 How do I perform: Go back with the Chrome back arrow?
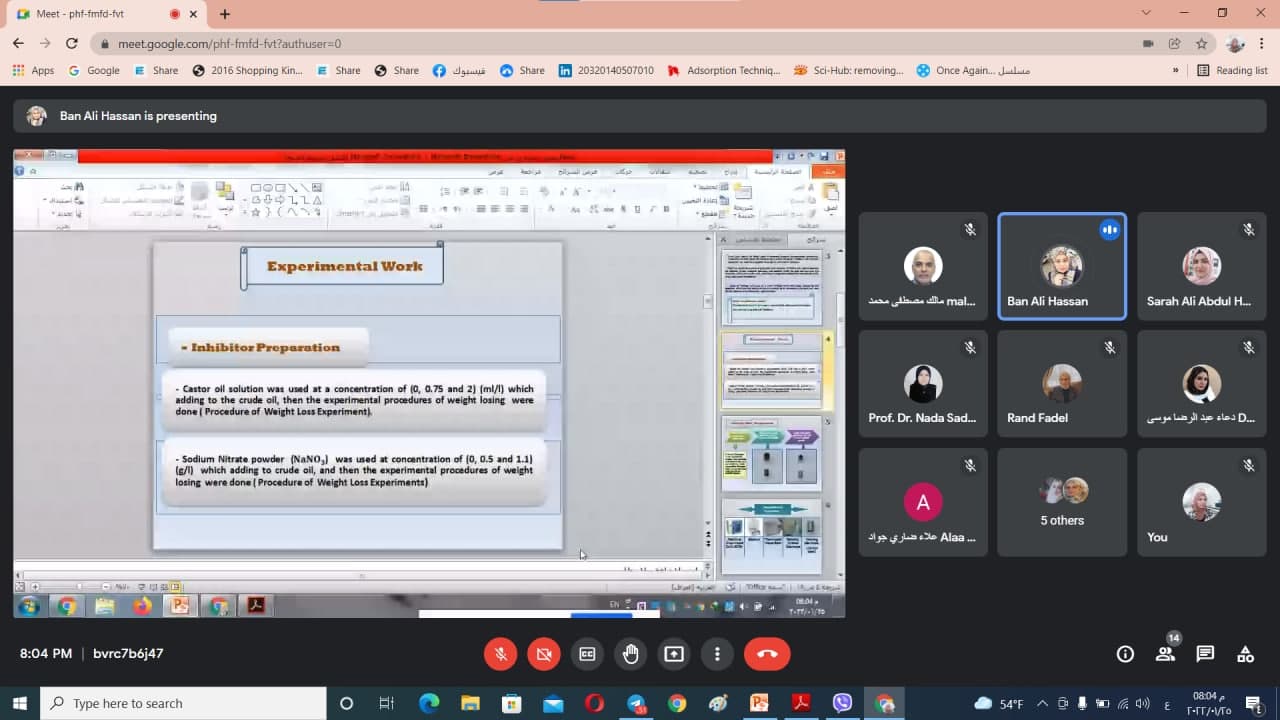point(18,44)
